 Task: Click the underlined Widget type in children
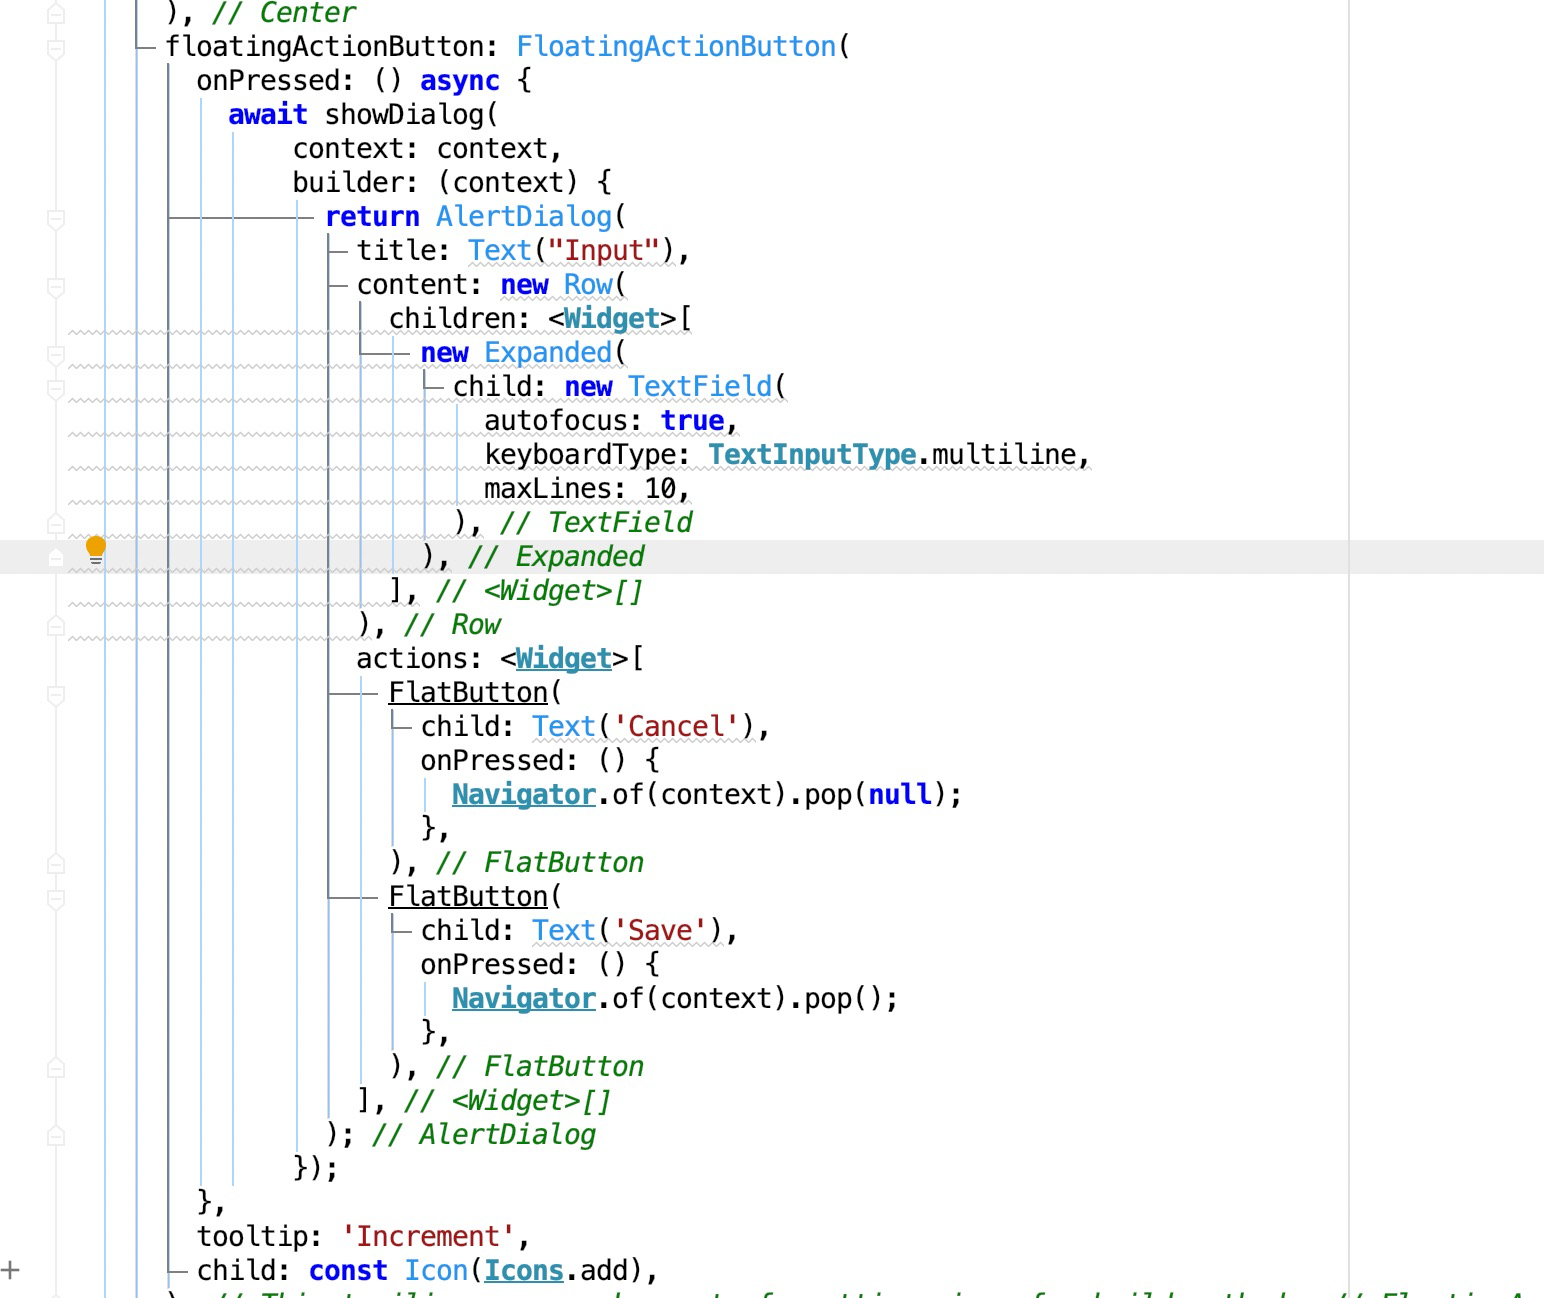point(610,318)
